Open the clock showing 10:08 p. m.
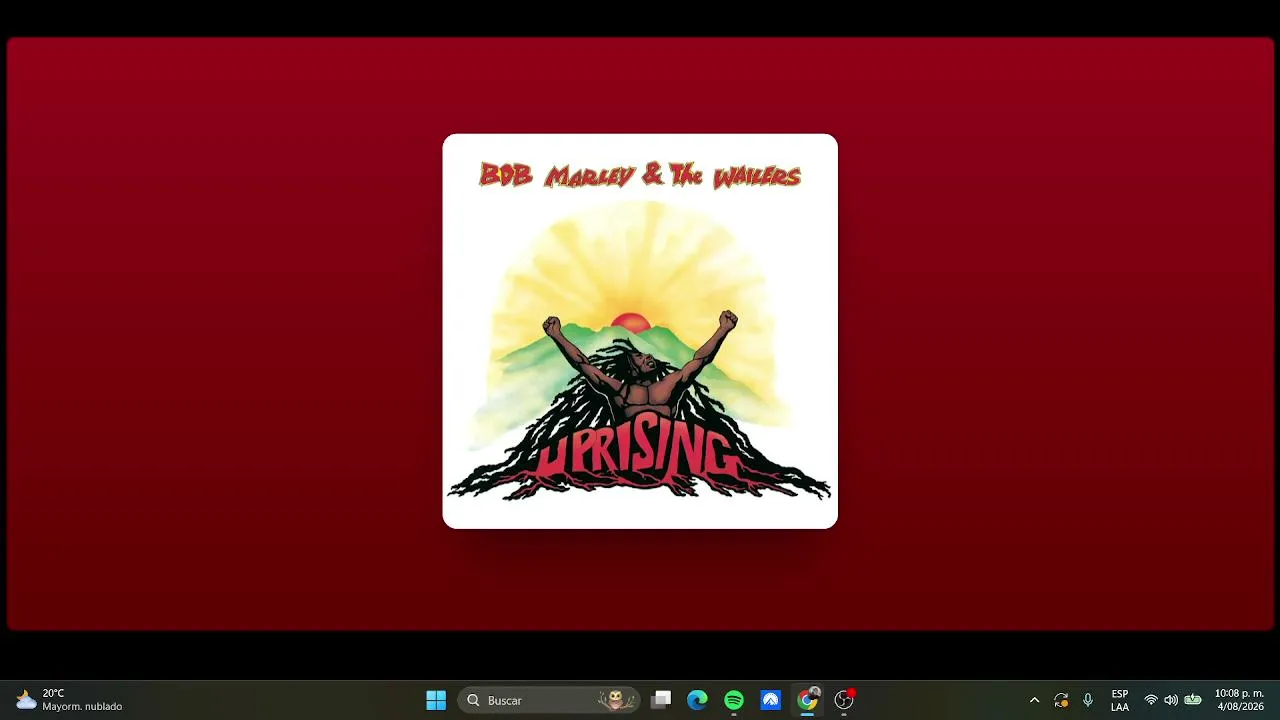This screenshot has height=720, width=1280. tap(1240, 700)
